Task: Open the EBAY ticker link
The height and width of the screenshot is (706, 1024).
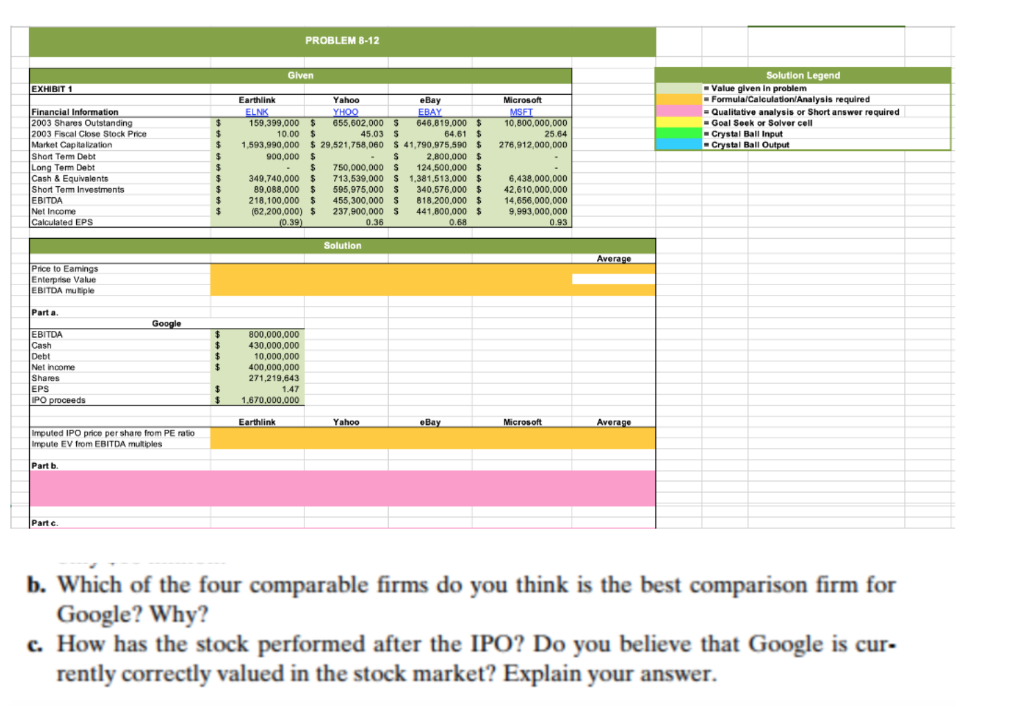Action: click(430, 112)
